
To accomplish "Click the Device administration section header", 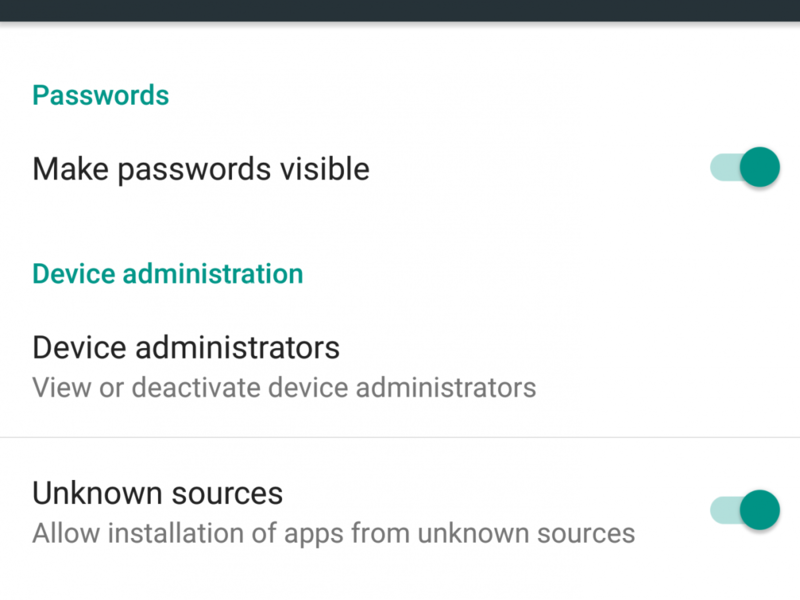I will click(167, 273).
